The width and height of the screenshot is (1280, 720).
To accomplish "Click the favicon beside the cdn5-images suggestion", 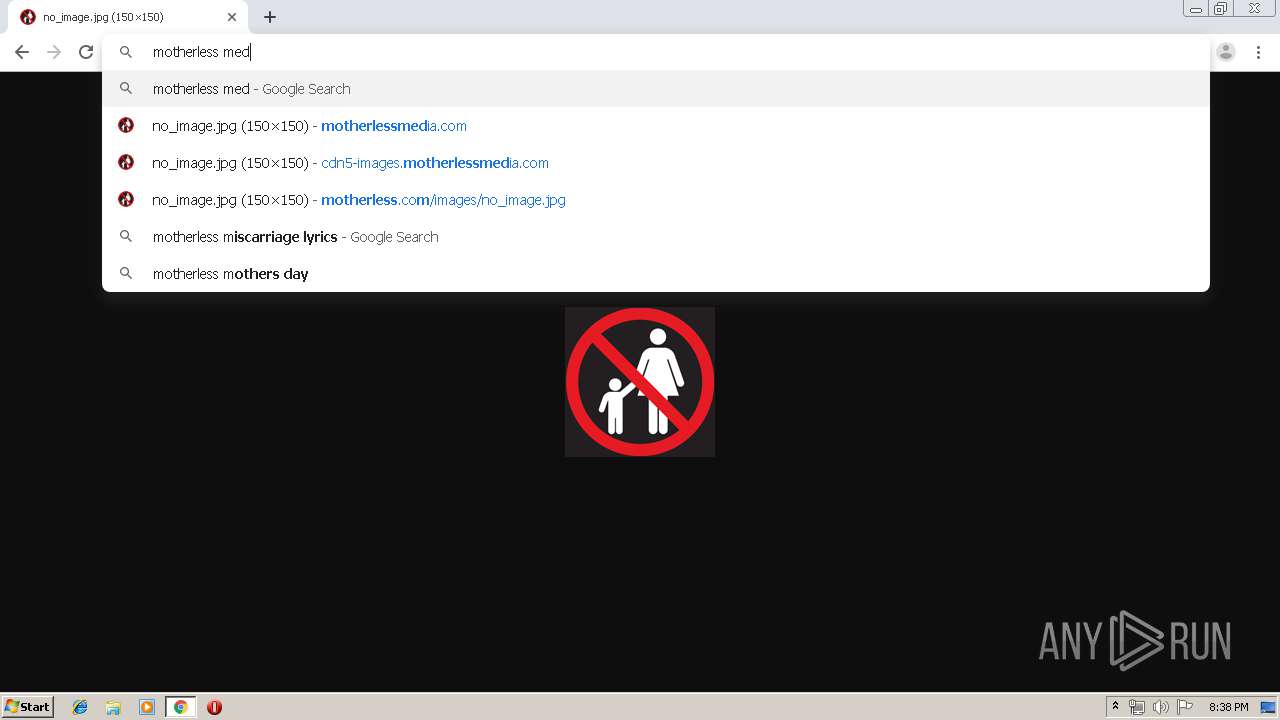I will point(126,162).
